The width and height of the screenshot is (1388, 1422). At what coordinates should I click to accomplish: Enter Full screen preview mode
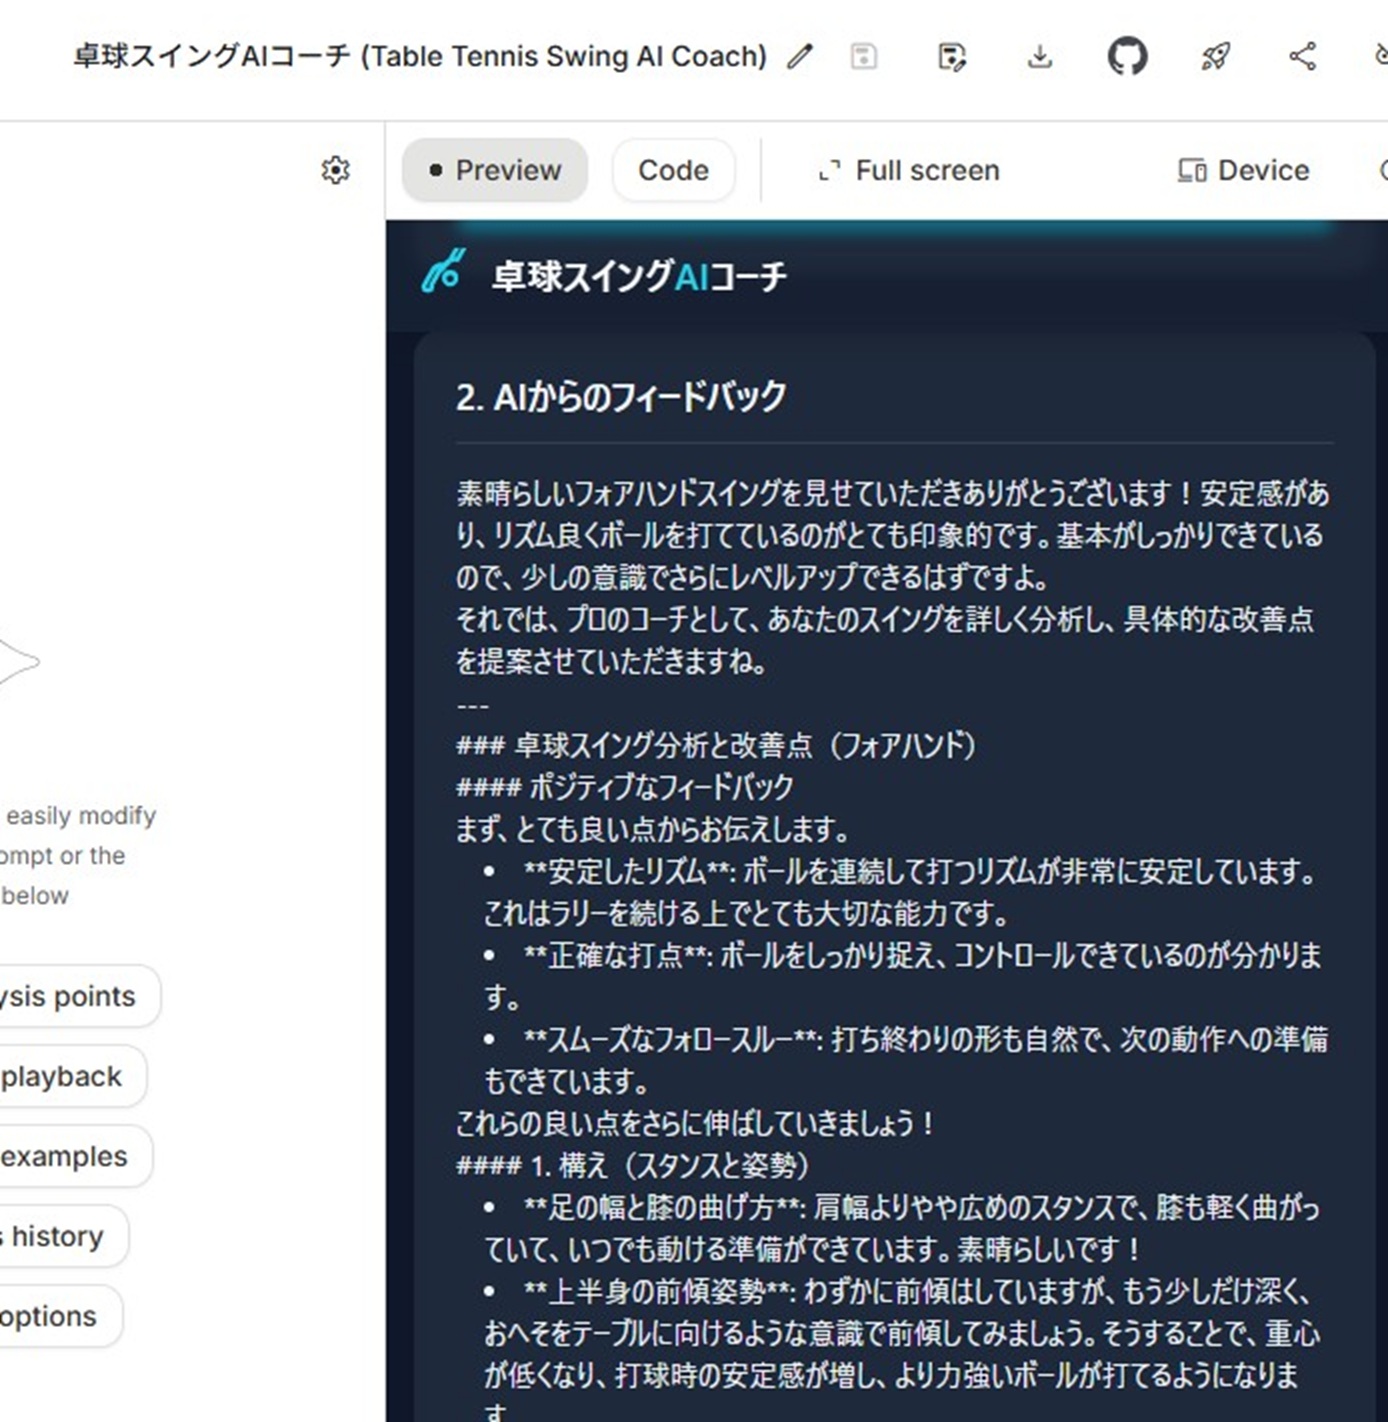[x=909, y=171]
